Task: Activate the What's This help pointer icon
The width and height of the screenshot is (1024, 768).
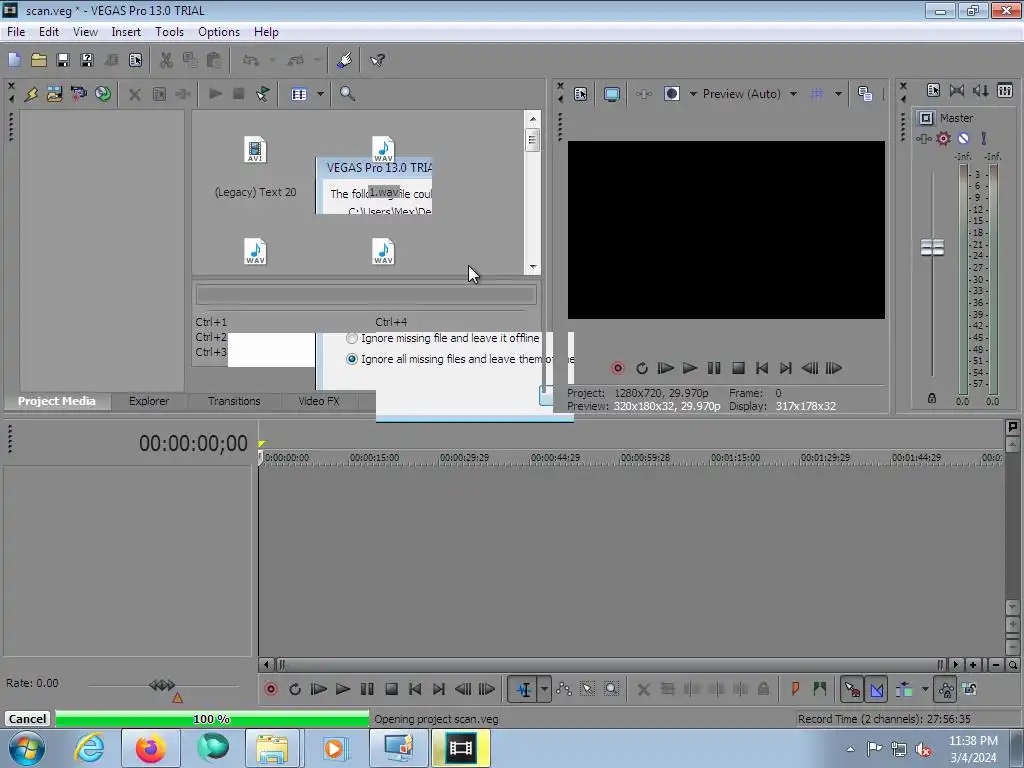Action: pos(377,60)
